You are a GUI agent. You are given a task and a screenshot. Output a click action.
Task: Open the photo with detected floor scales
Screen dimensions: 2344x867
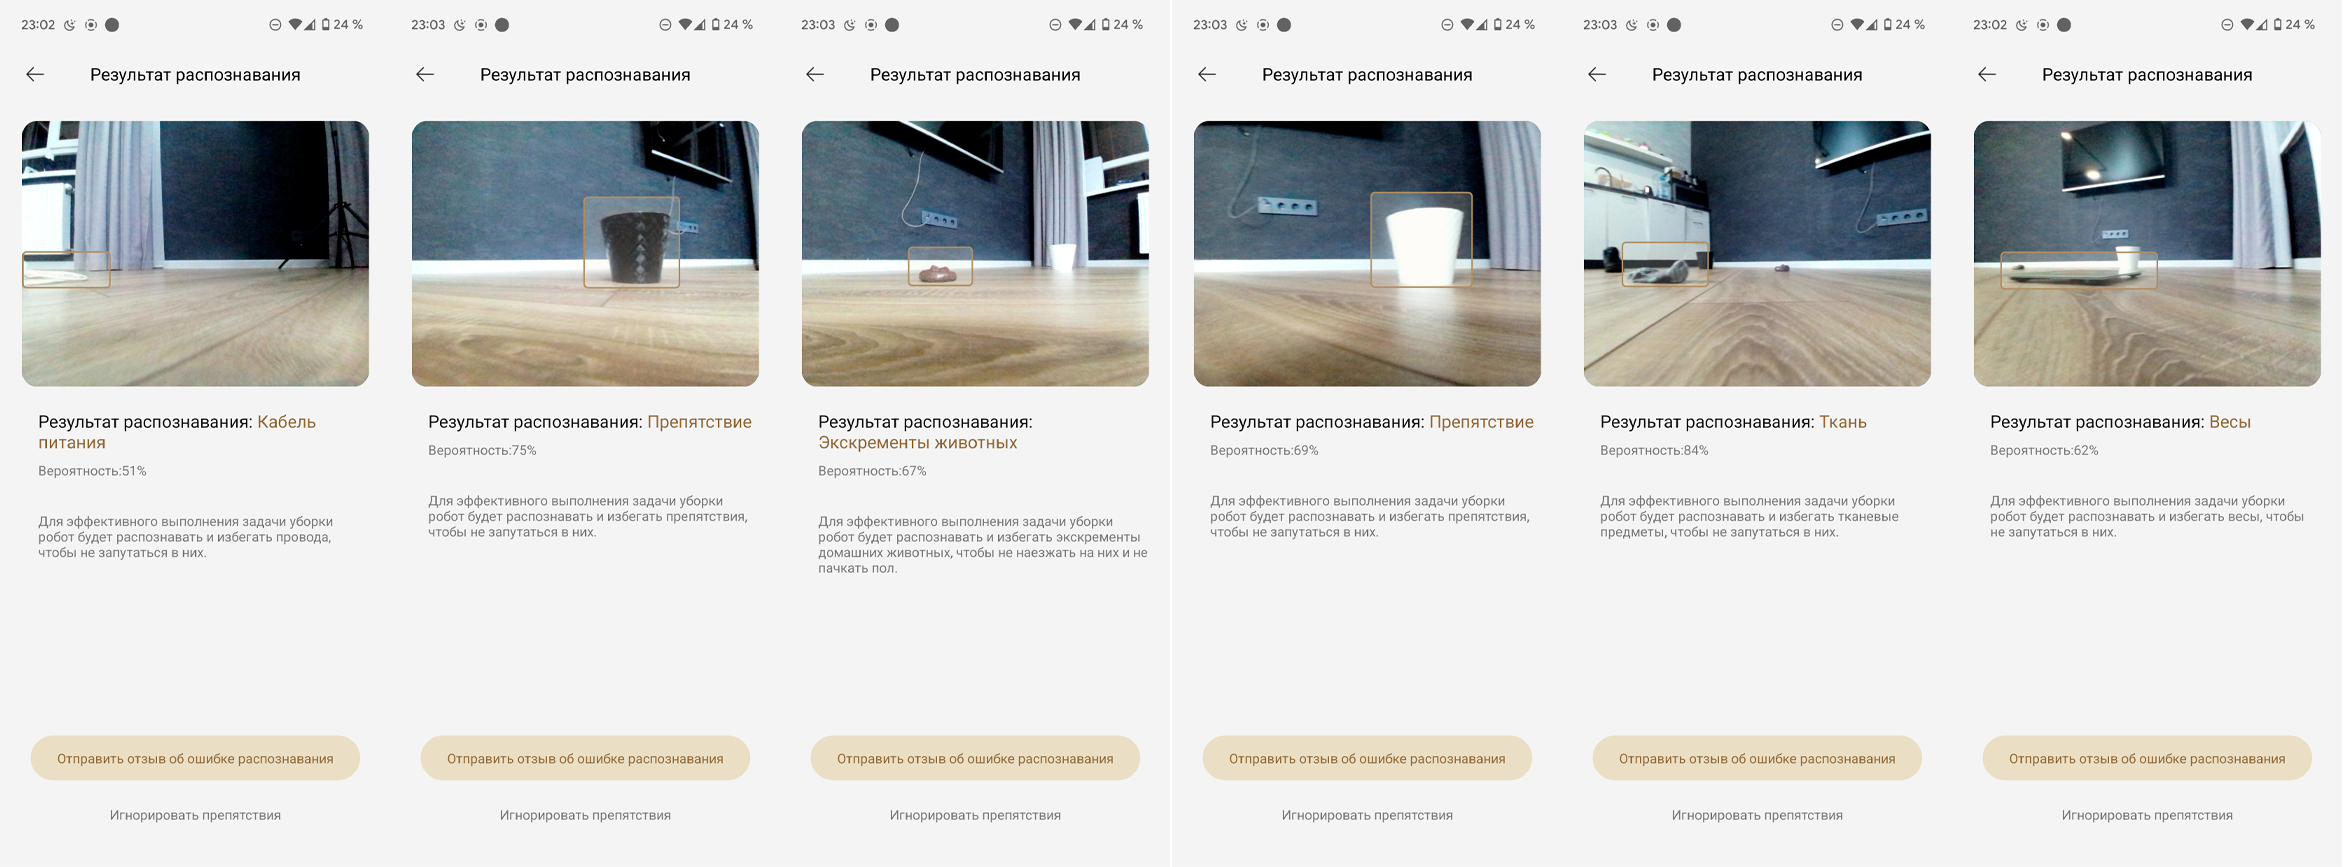pos(2147,254)
